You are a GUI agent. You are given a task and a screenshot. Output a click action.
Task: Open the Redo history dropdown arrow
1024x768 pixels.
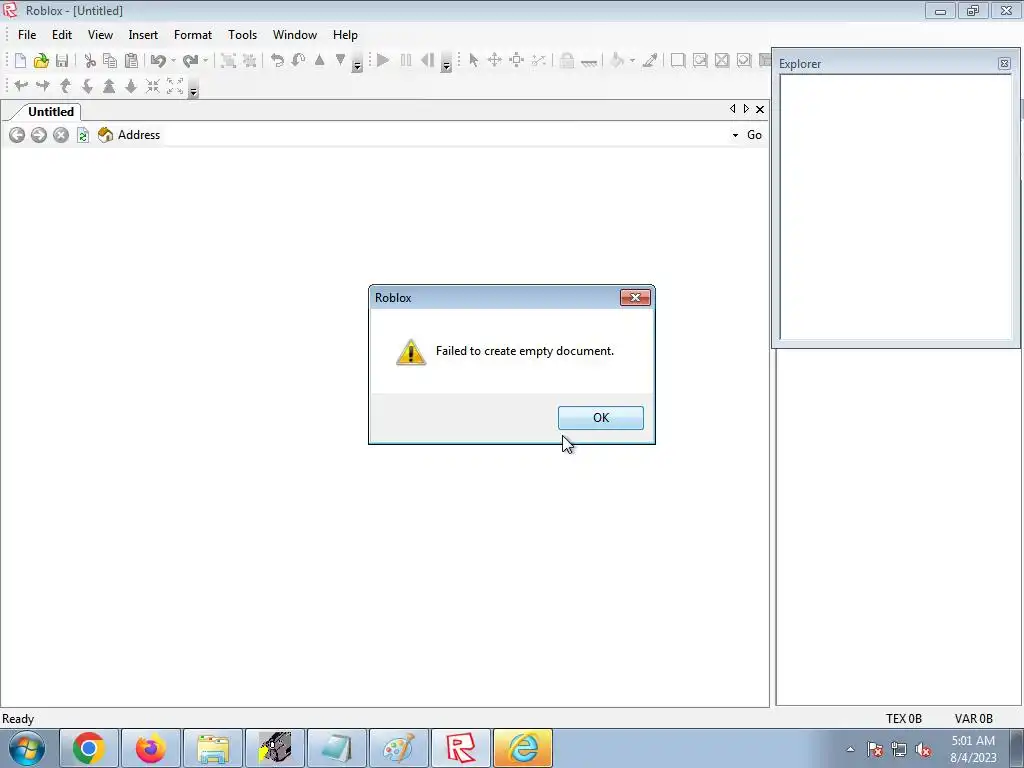206,61
